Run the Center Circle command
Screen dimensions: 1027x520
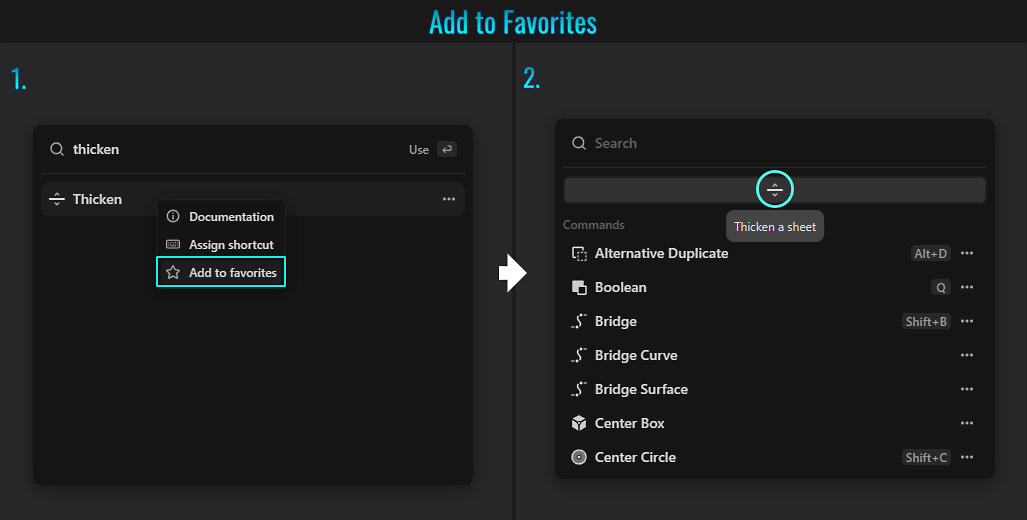coord(775,458)
